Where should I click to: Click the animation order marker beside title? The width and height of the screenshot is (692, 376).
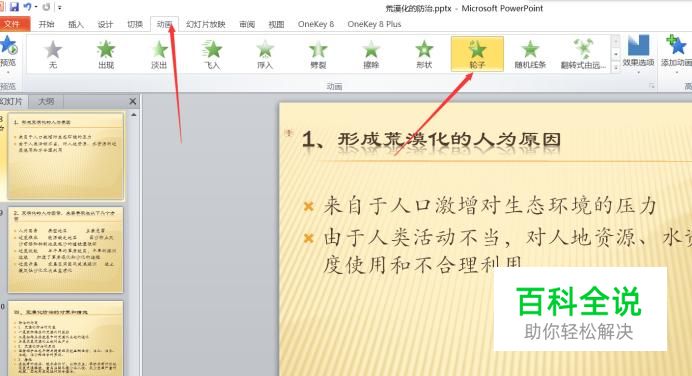[x=289, y=132]
